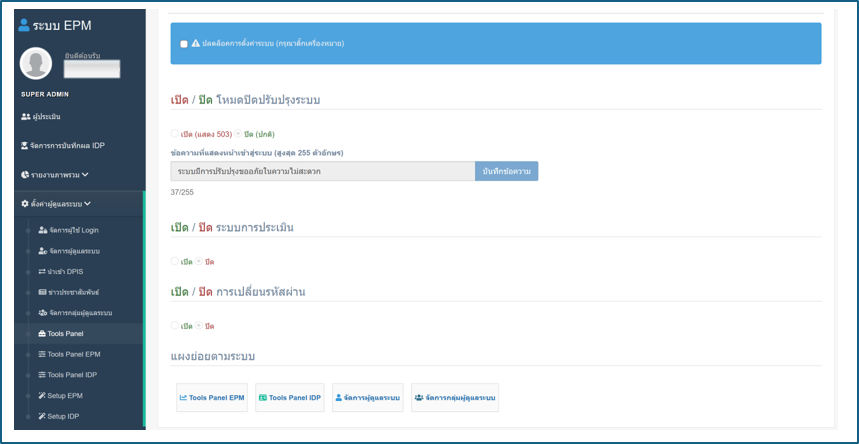Click the login page message input field
The image size is (859, 444).
point(323,171)
